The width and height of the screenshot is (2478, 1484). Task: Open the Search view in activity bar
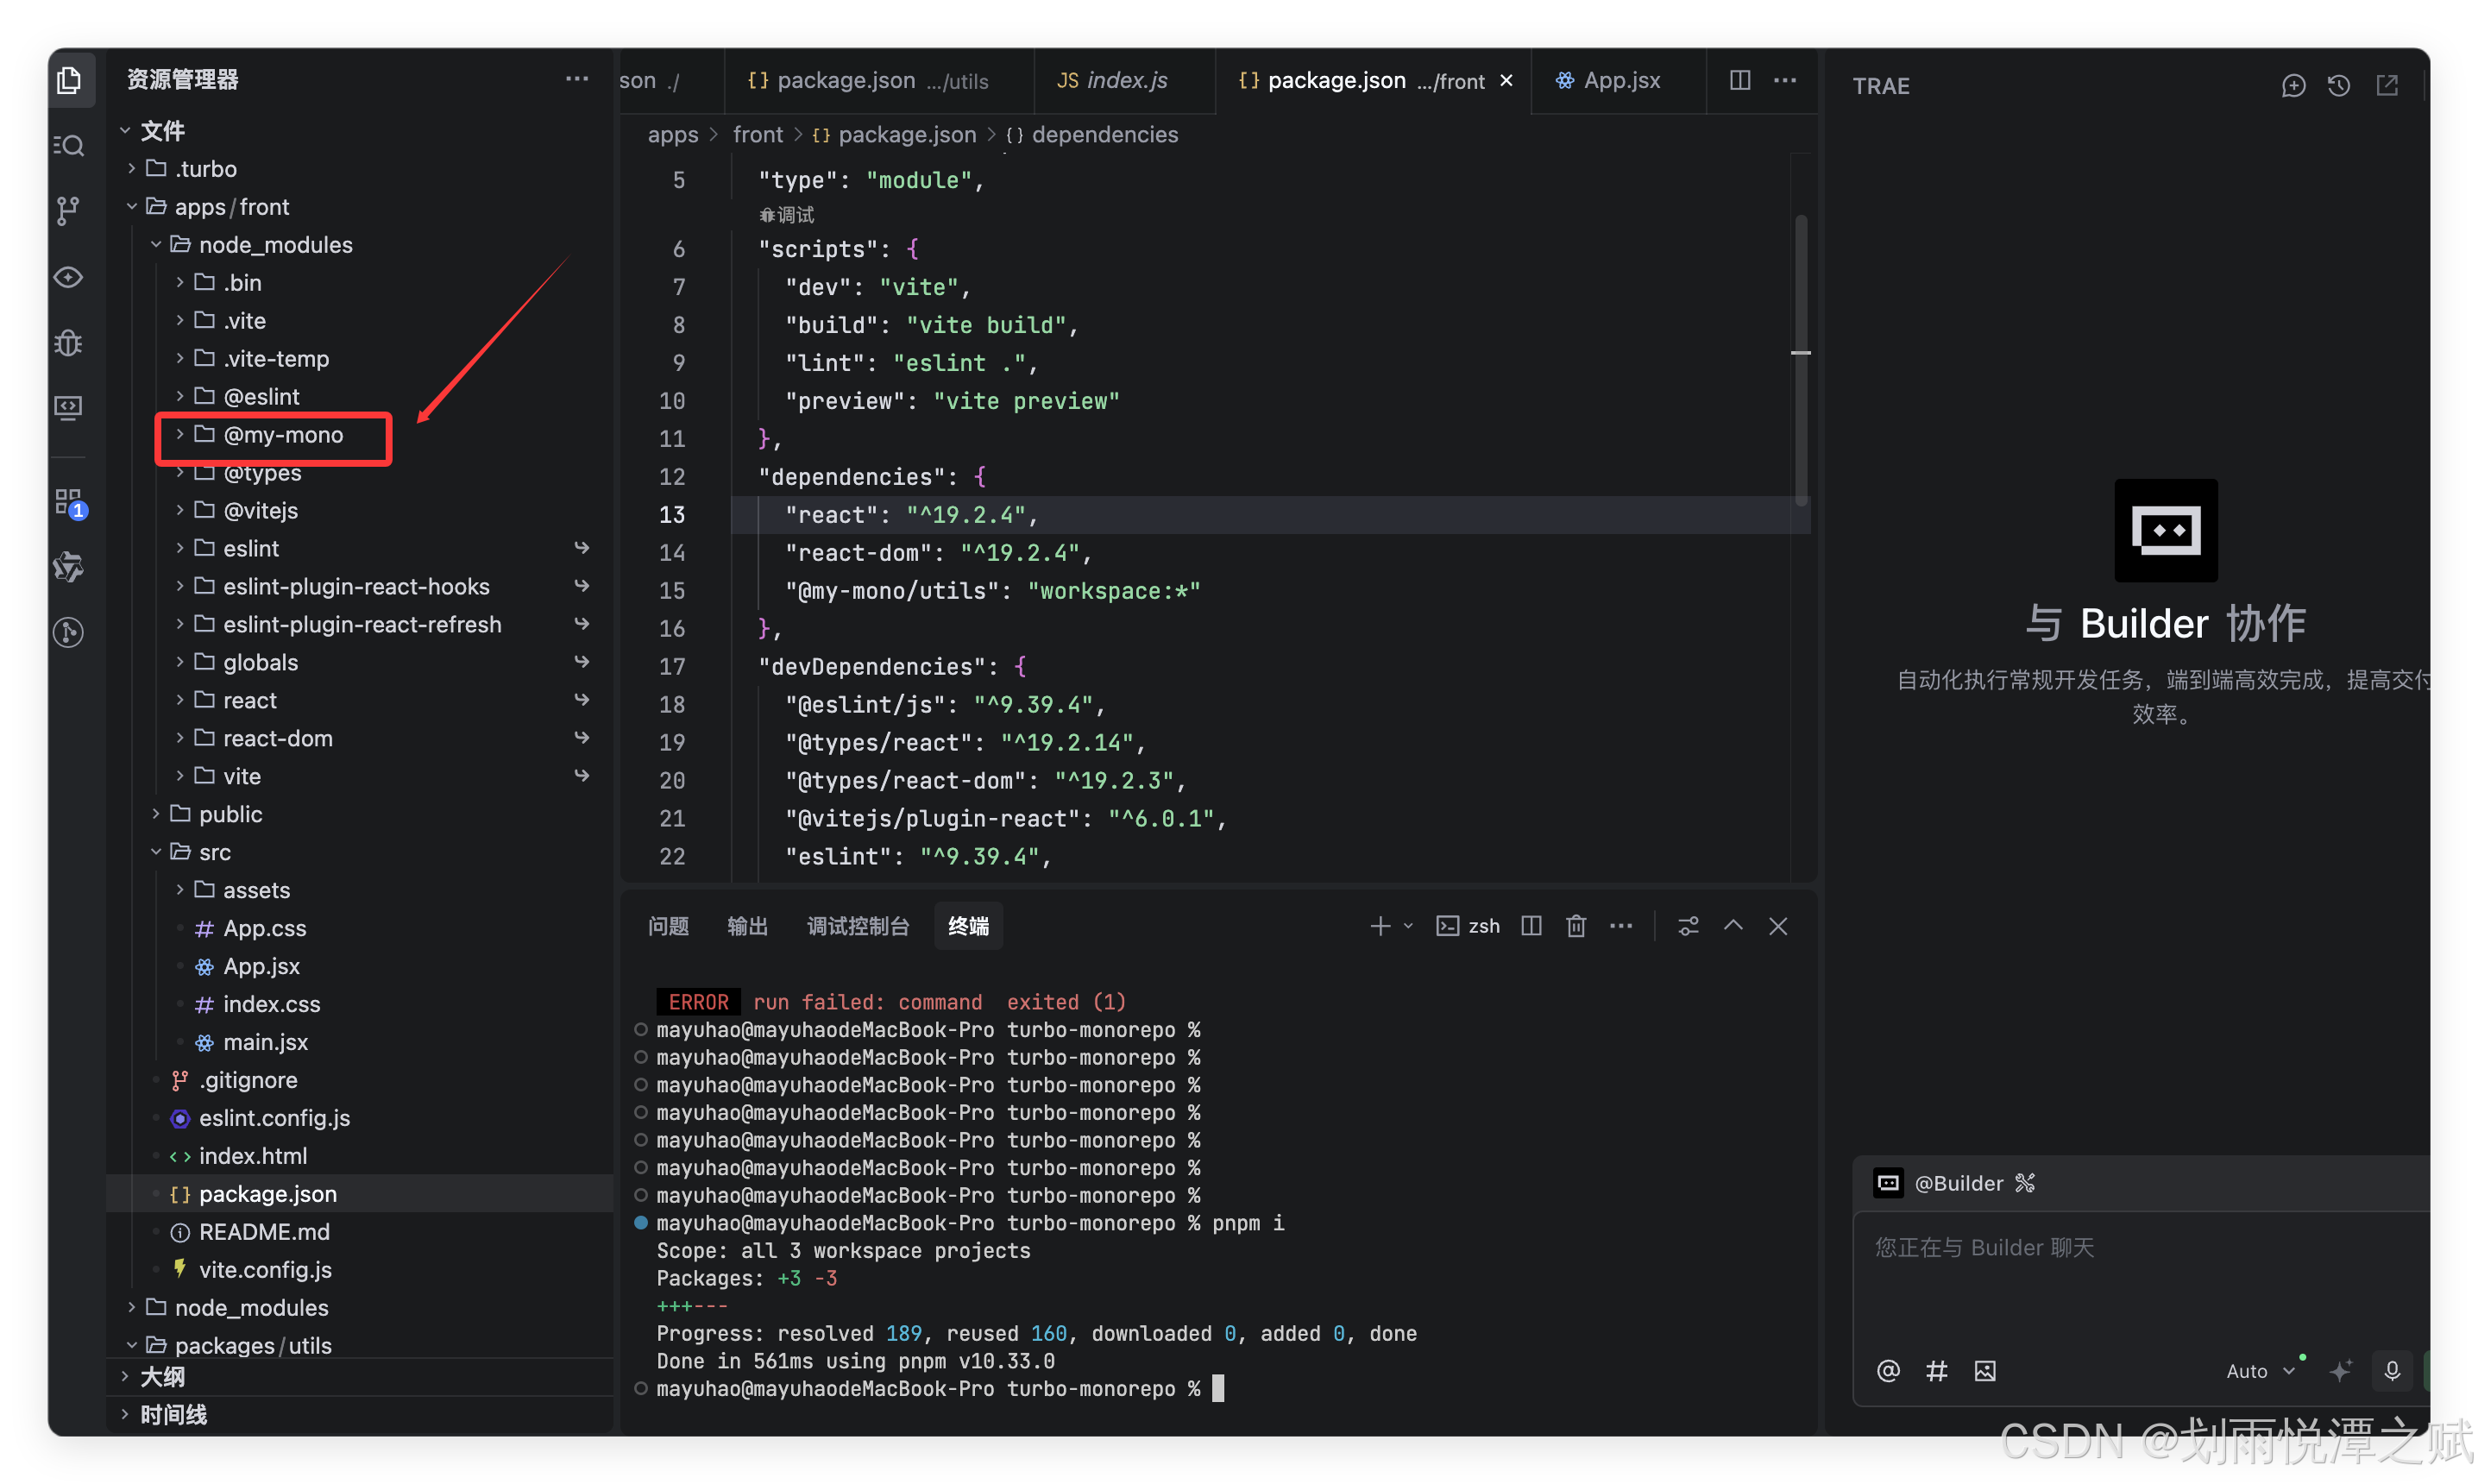[x=69, y=146]
